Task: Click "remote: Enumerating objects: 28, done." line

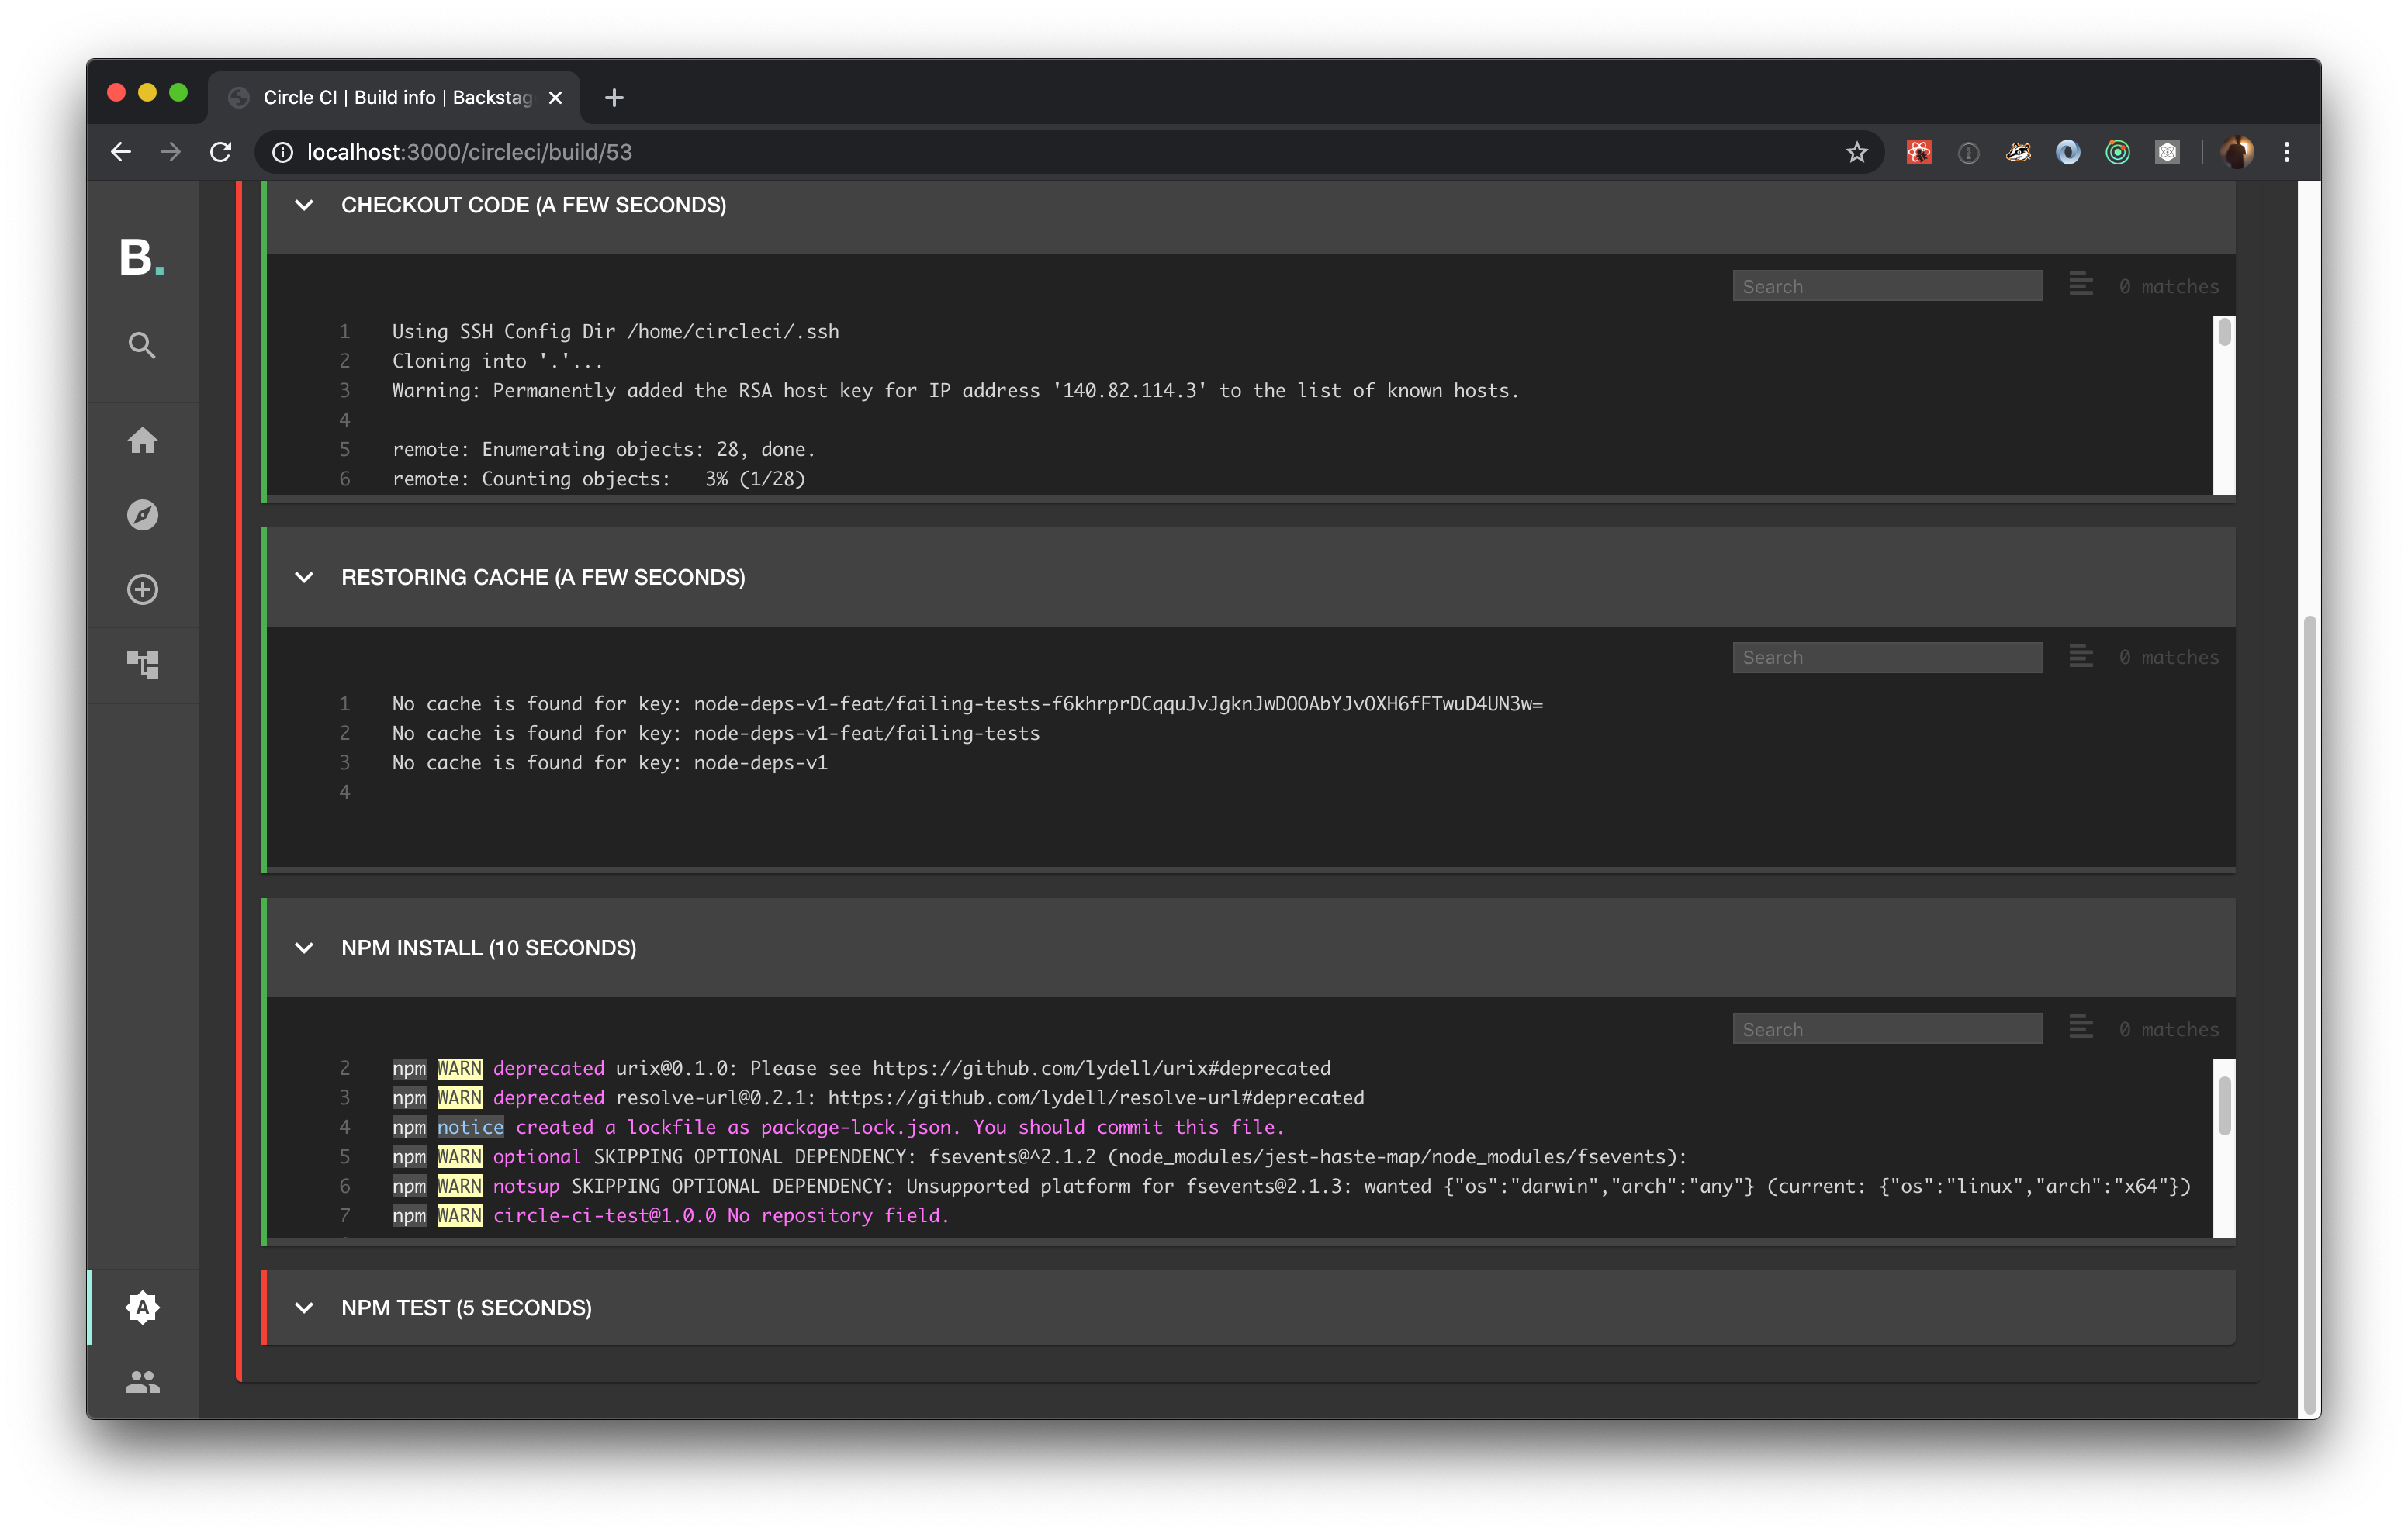Action: [x=603, y=449]
